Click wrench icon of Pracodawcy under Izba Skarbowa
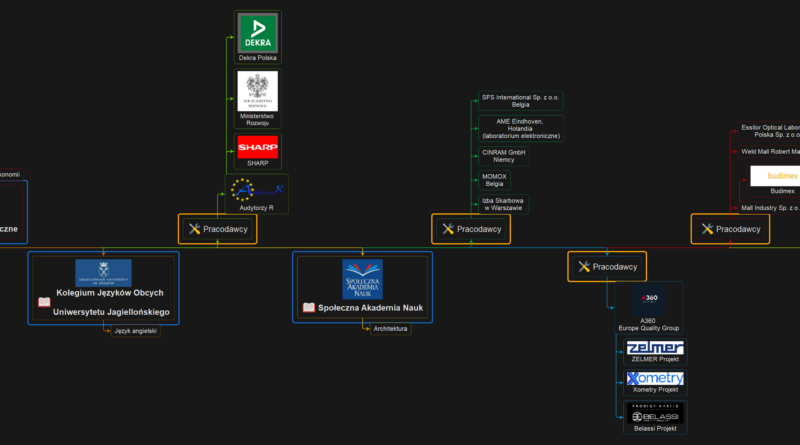This screenshot has height=445, width=800. click(x=448, y=229)
